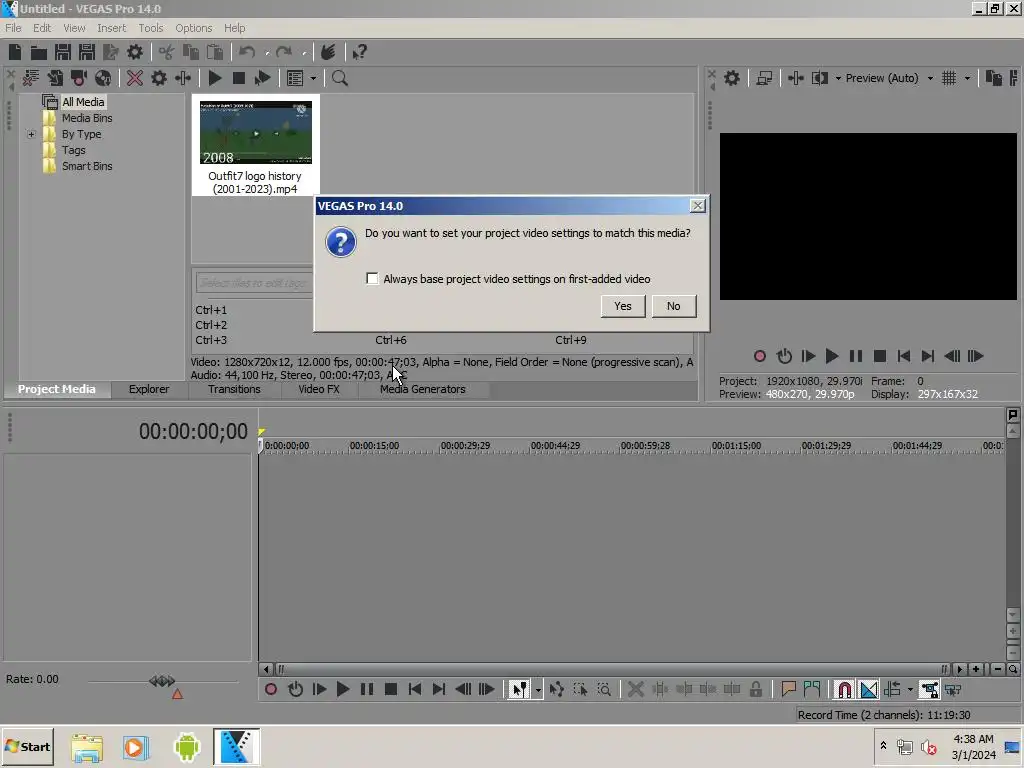1024x768 pixels.
Task: Click the Insert Marker icon
Action: pyautogui.click(x=789, y=690)
